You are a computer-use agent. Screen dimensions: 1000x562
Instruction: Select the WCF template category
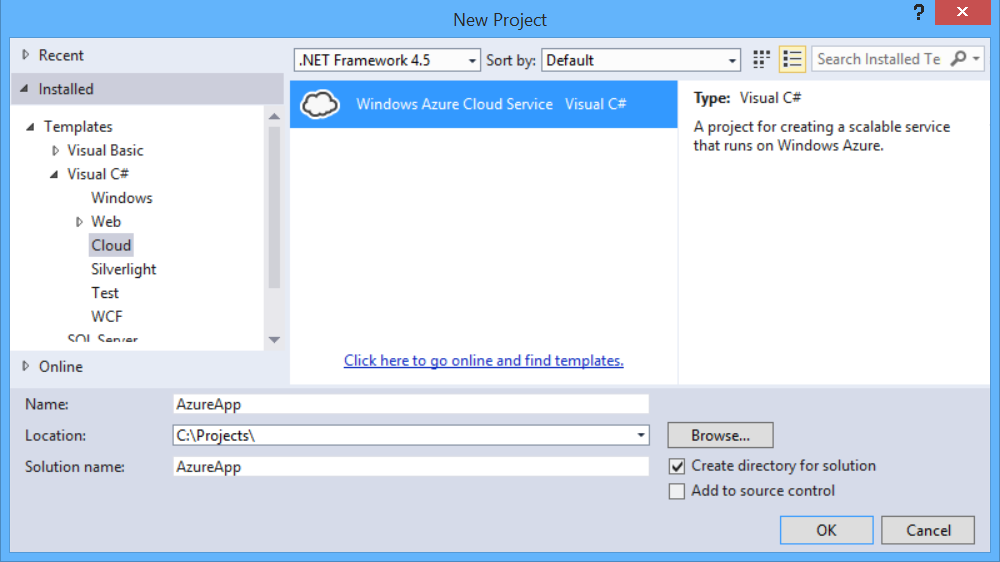(x=107, y=316)
